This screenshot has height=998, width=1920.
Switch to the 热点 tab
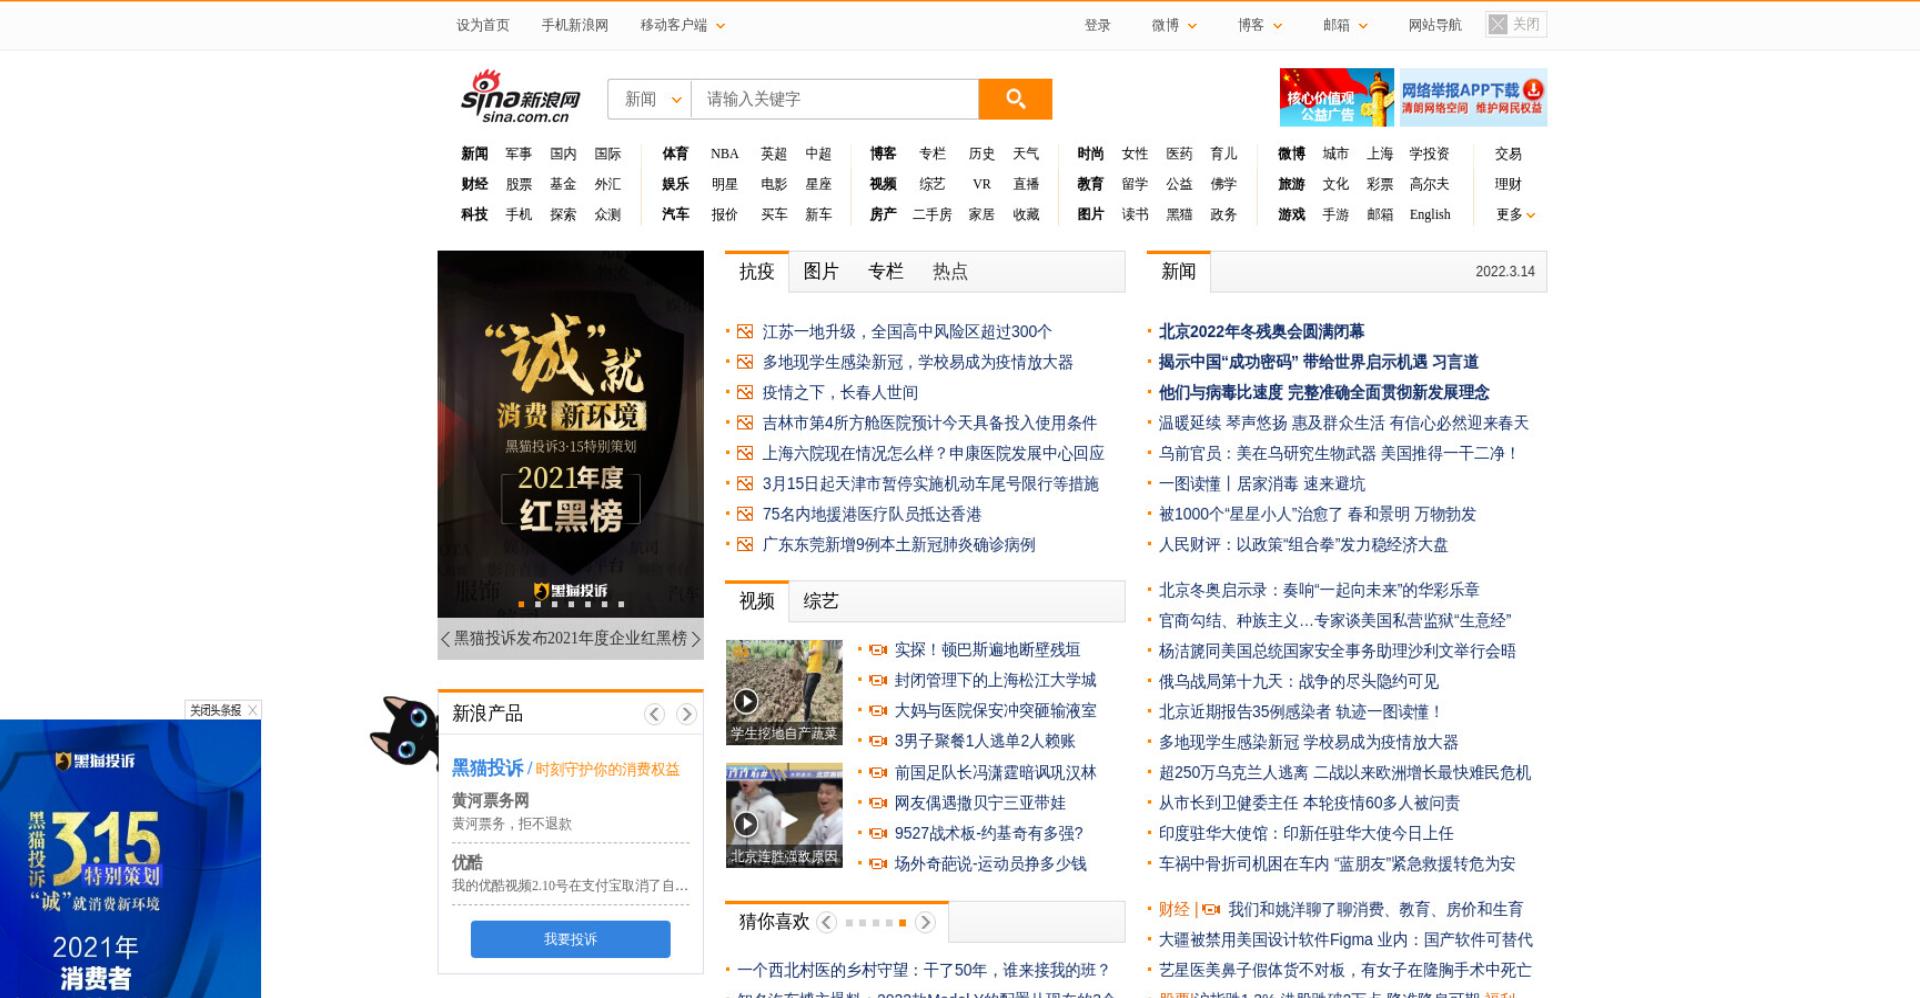(950, 272)
